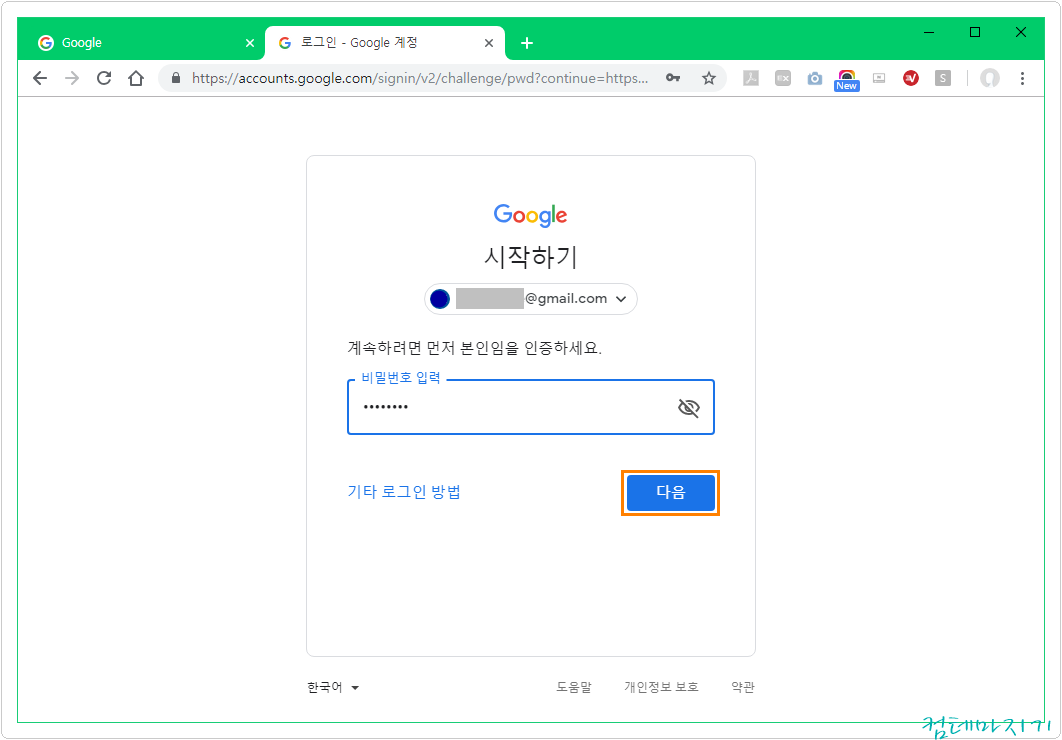This screenshot has width=1062, height=740.
Task: Open the PDF extension icon
Action: (x=750, y=79)
